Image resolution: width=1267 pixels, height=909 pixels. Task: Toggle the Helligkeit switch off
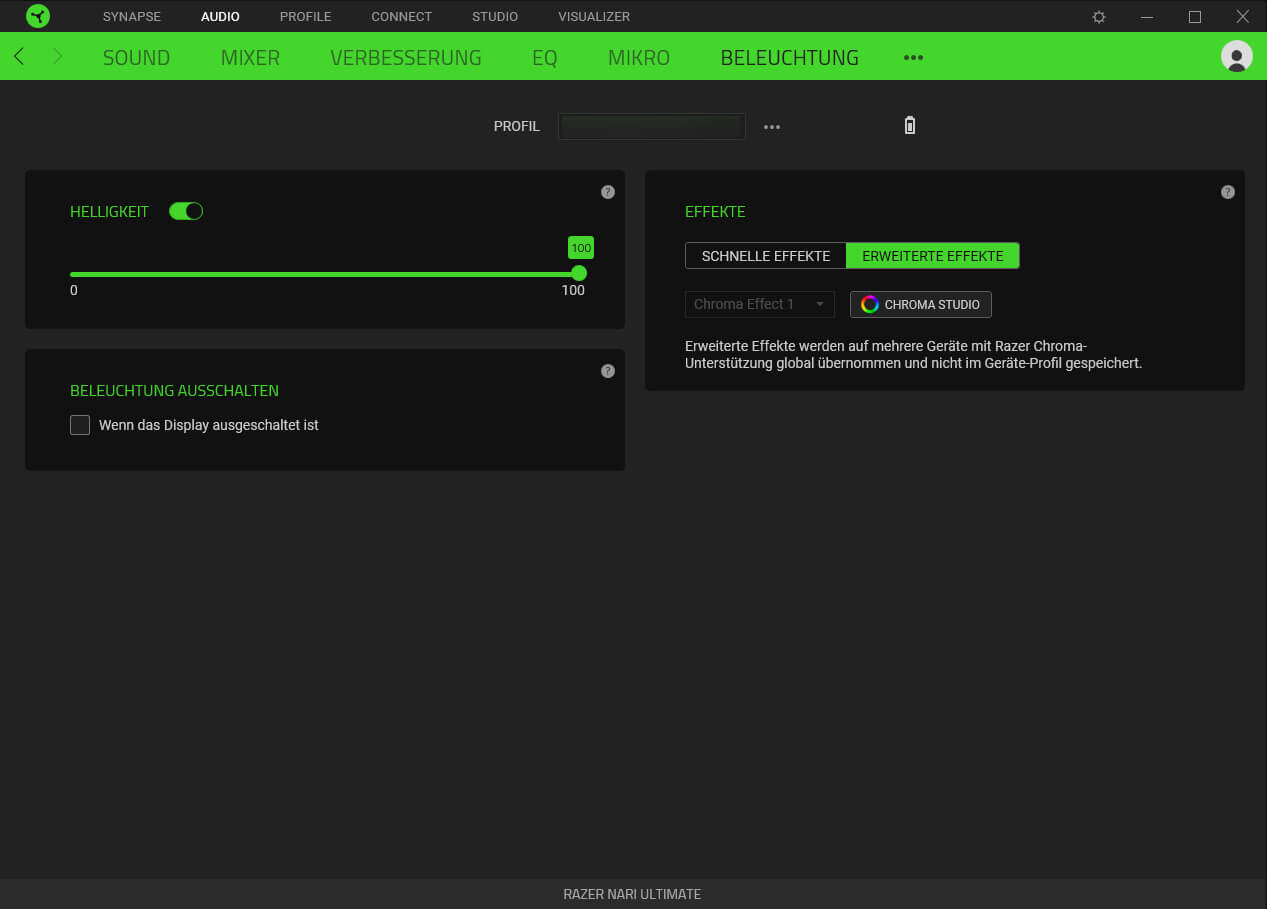[x=186, y=211]
